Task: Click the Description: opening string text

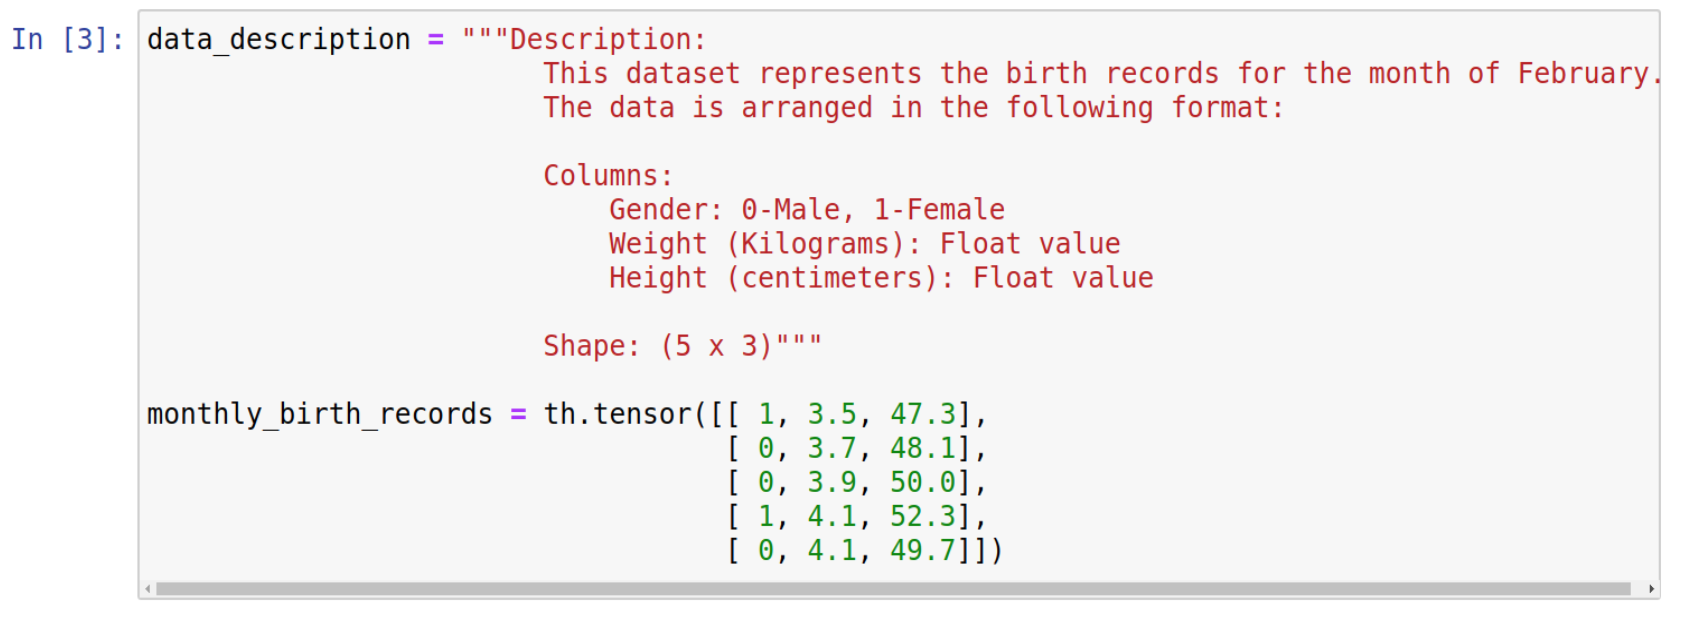Action: tap(608, 40)
